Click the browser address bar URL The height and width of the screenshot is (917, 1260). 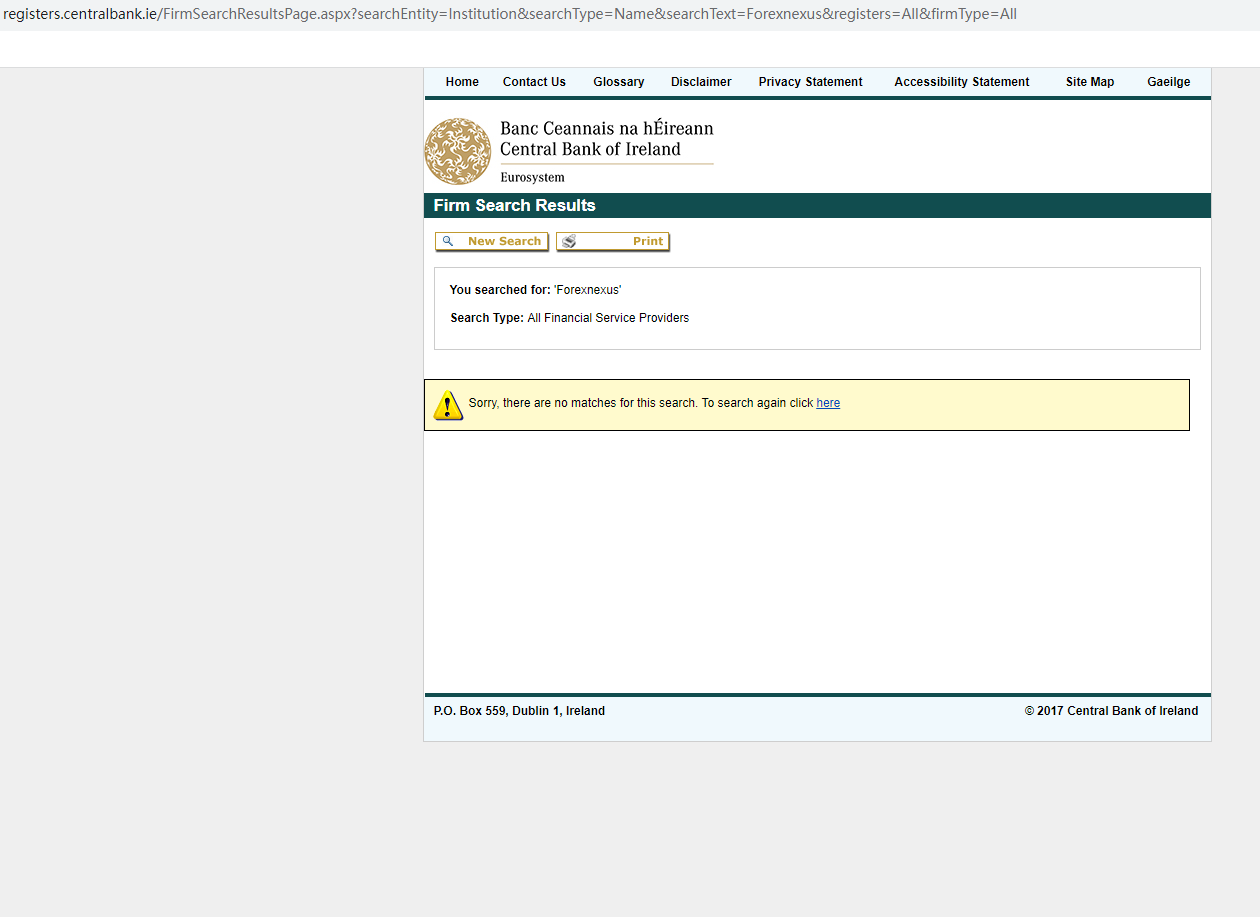click(x=510, y=14)
